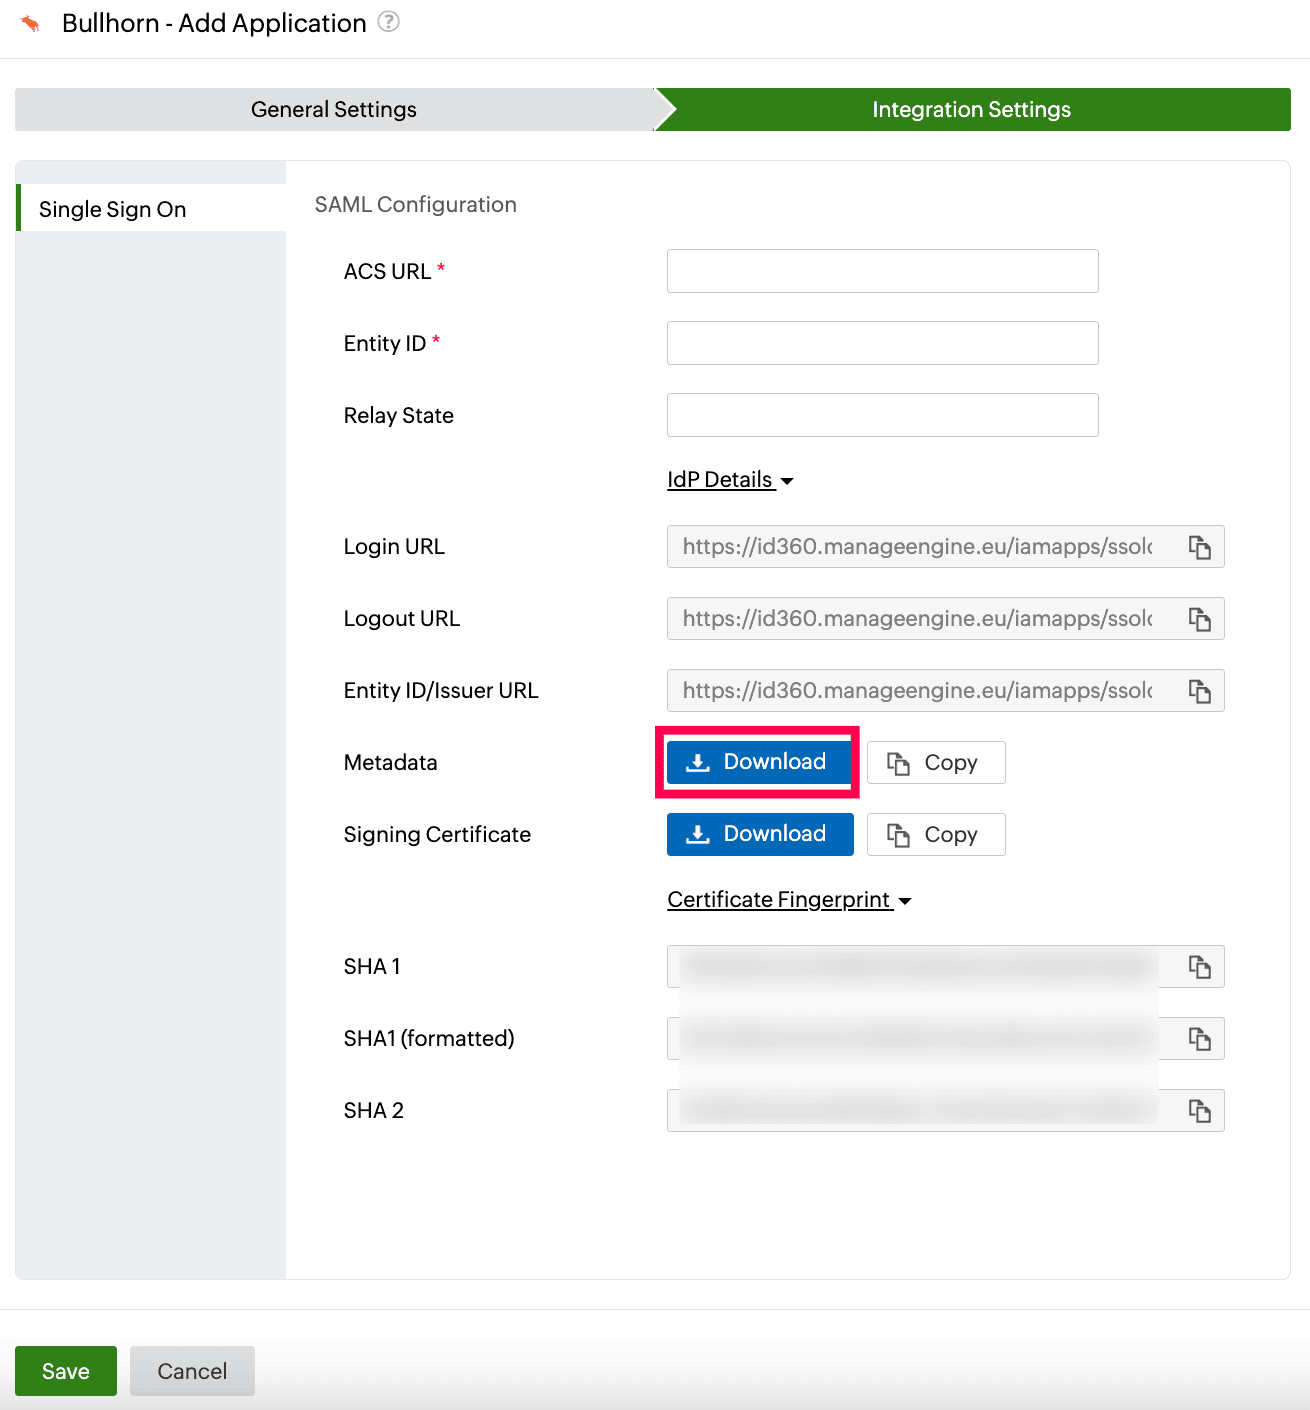Copy the Signing Certificate
The width and height of the screenshot is (1310, 1410).
(x=936, y=834)
